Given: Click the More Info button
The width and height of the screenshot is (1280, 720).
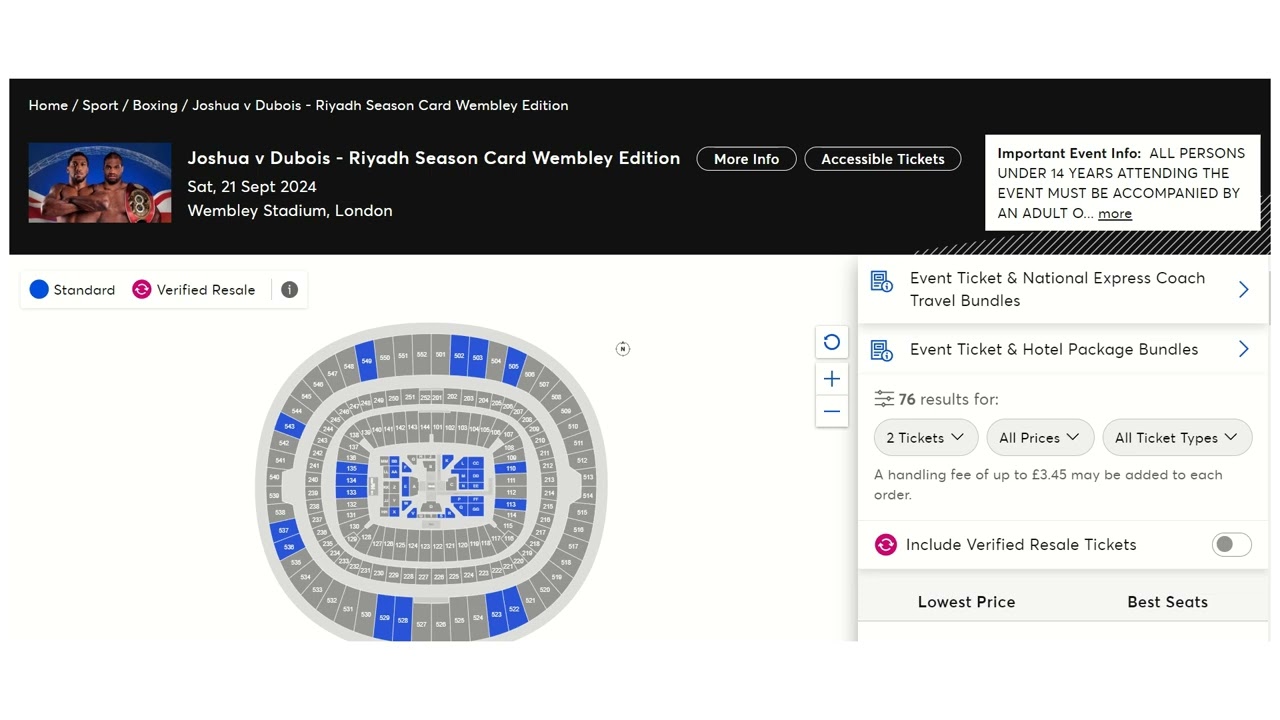Looking at the screenshot, I should click(x=746, y=159).
